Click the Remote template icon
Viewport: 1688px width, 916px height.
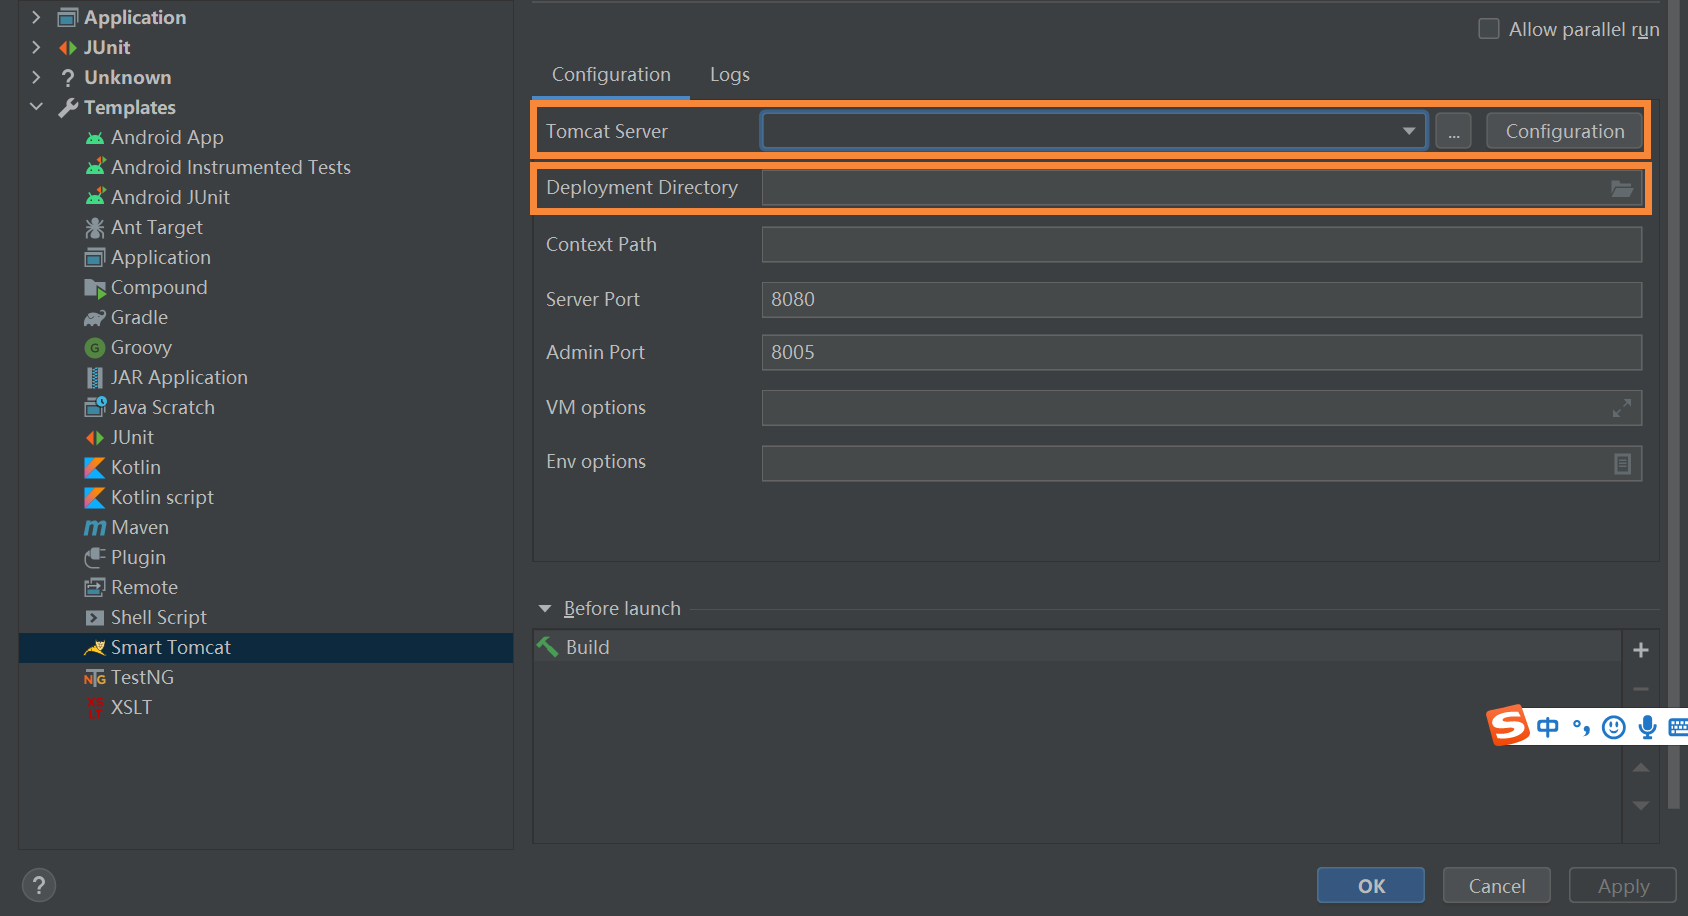point(95,588)
